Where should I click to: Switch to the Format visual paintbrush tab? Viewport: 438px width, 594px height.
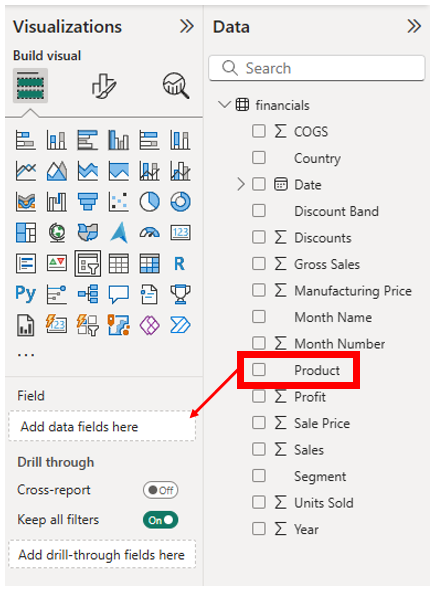click(104, 86)
